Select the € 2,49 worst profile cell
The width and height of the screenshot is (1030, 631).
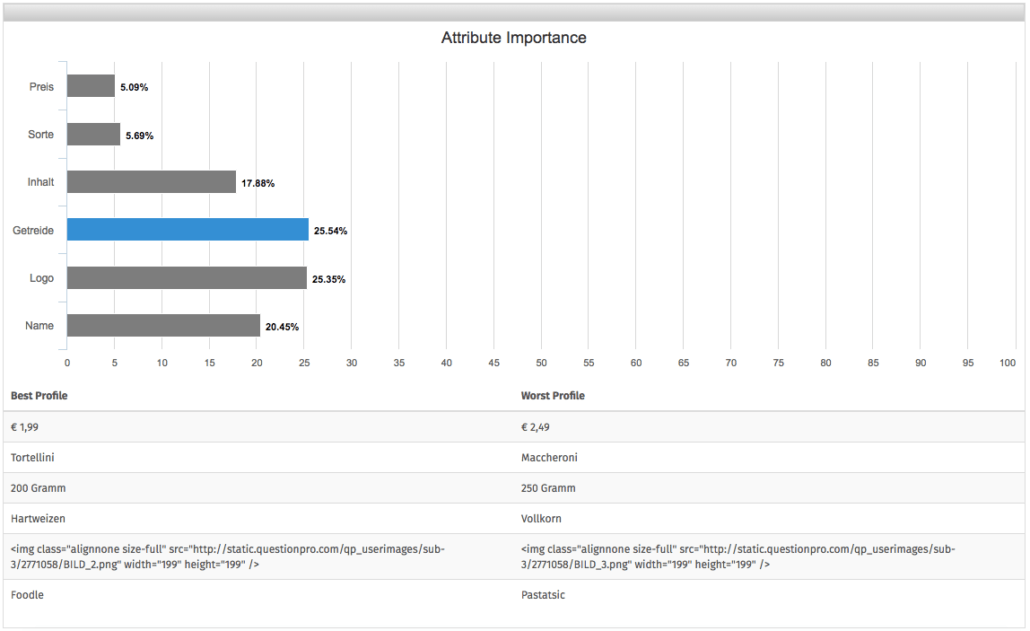(x=536, y=427)
